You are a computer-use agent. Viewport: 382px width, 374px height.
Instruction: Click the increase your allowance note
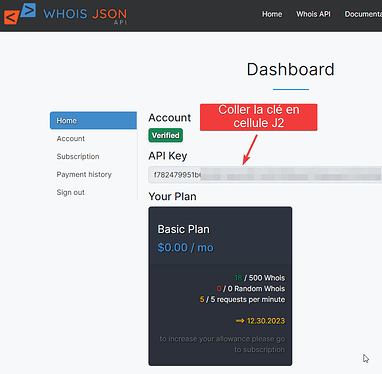point(222,344)
